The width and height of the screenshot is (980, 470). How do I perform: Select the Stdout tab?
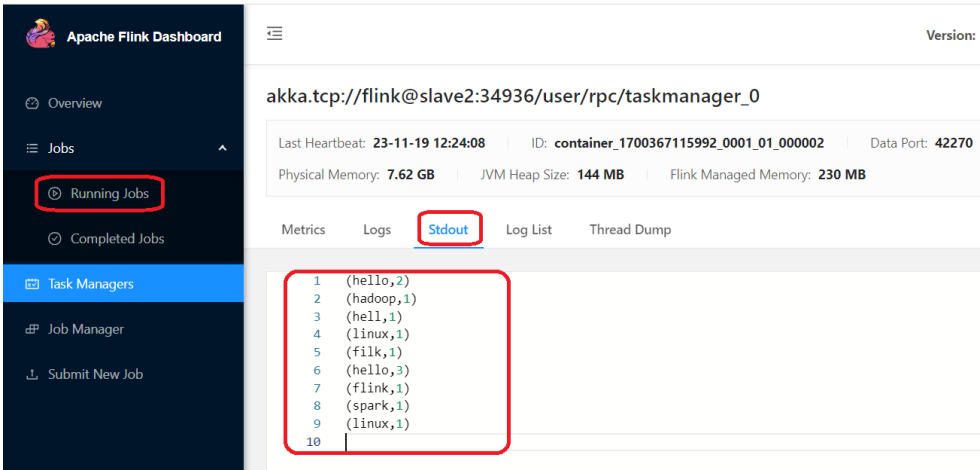coord(449,229)
